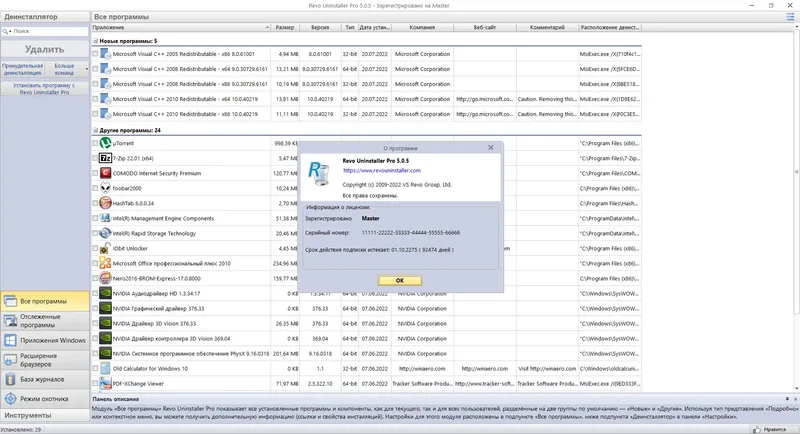Select the foobar2000 checkbox
The image size is (800, 434).
point(95,188)
